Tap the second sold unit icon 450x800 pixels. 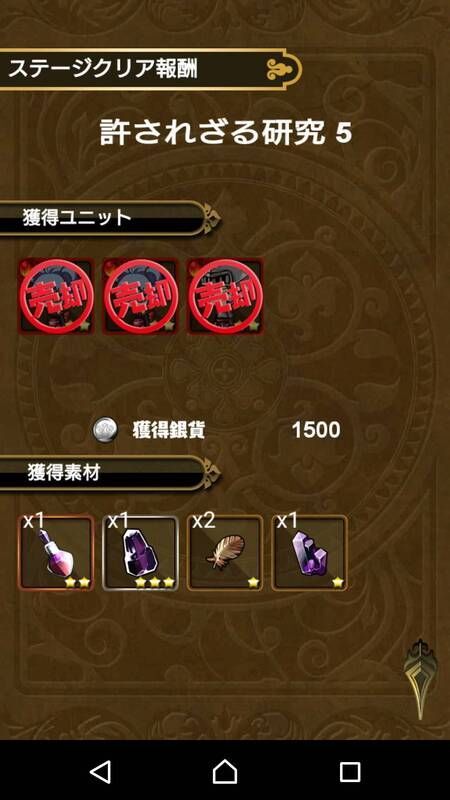[x=140, y=296]
